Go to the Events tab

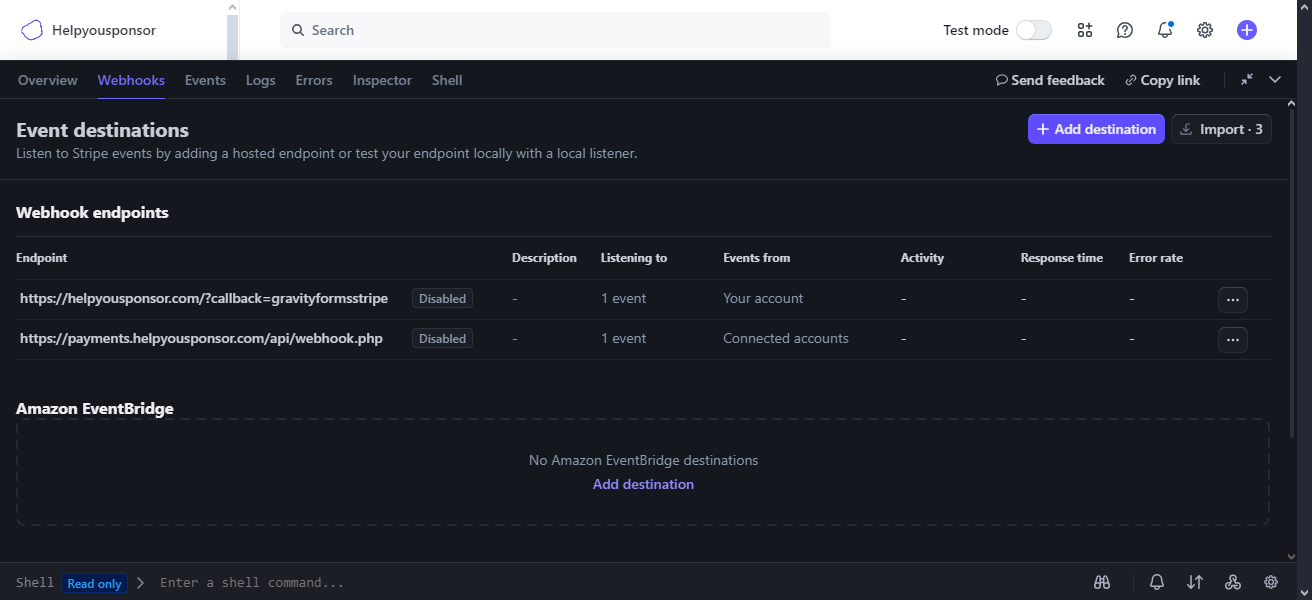[205, 80]
